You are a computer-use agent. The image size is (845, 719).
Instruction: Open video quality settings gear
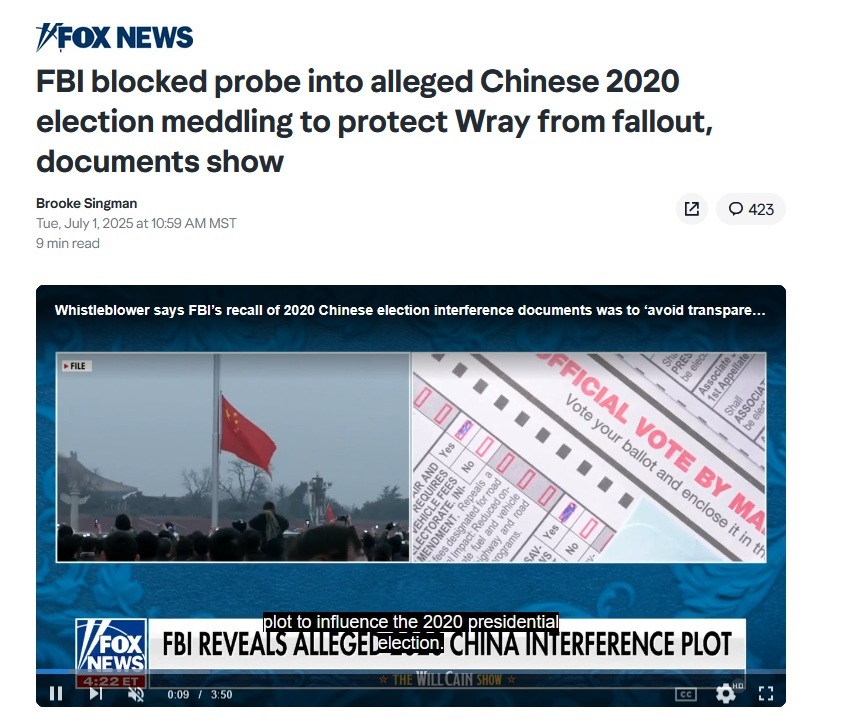(x=725, y=693)
